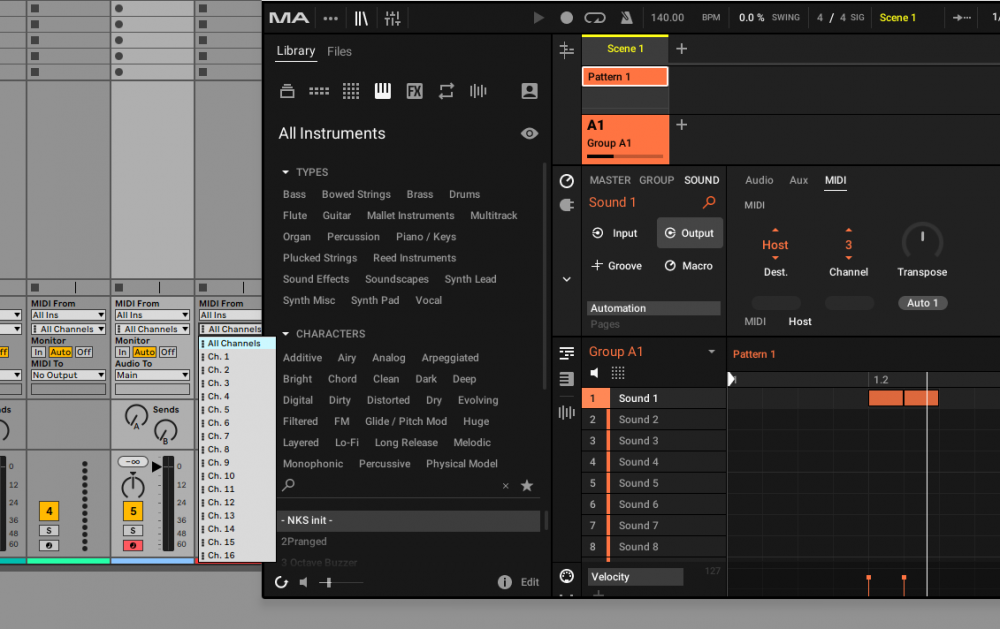Collapse the CHARACTERS section
Image resolution: width=1000 pixels, height=629 pixels.
click(286, 334)
